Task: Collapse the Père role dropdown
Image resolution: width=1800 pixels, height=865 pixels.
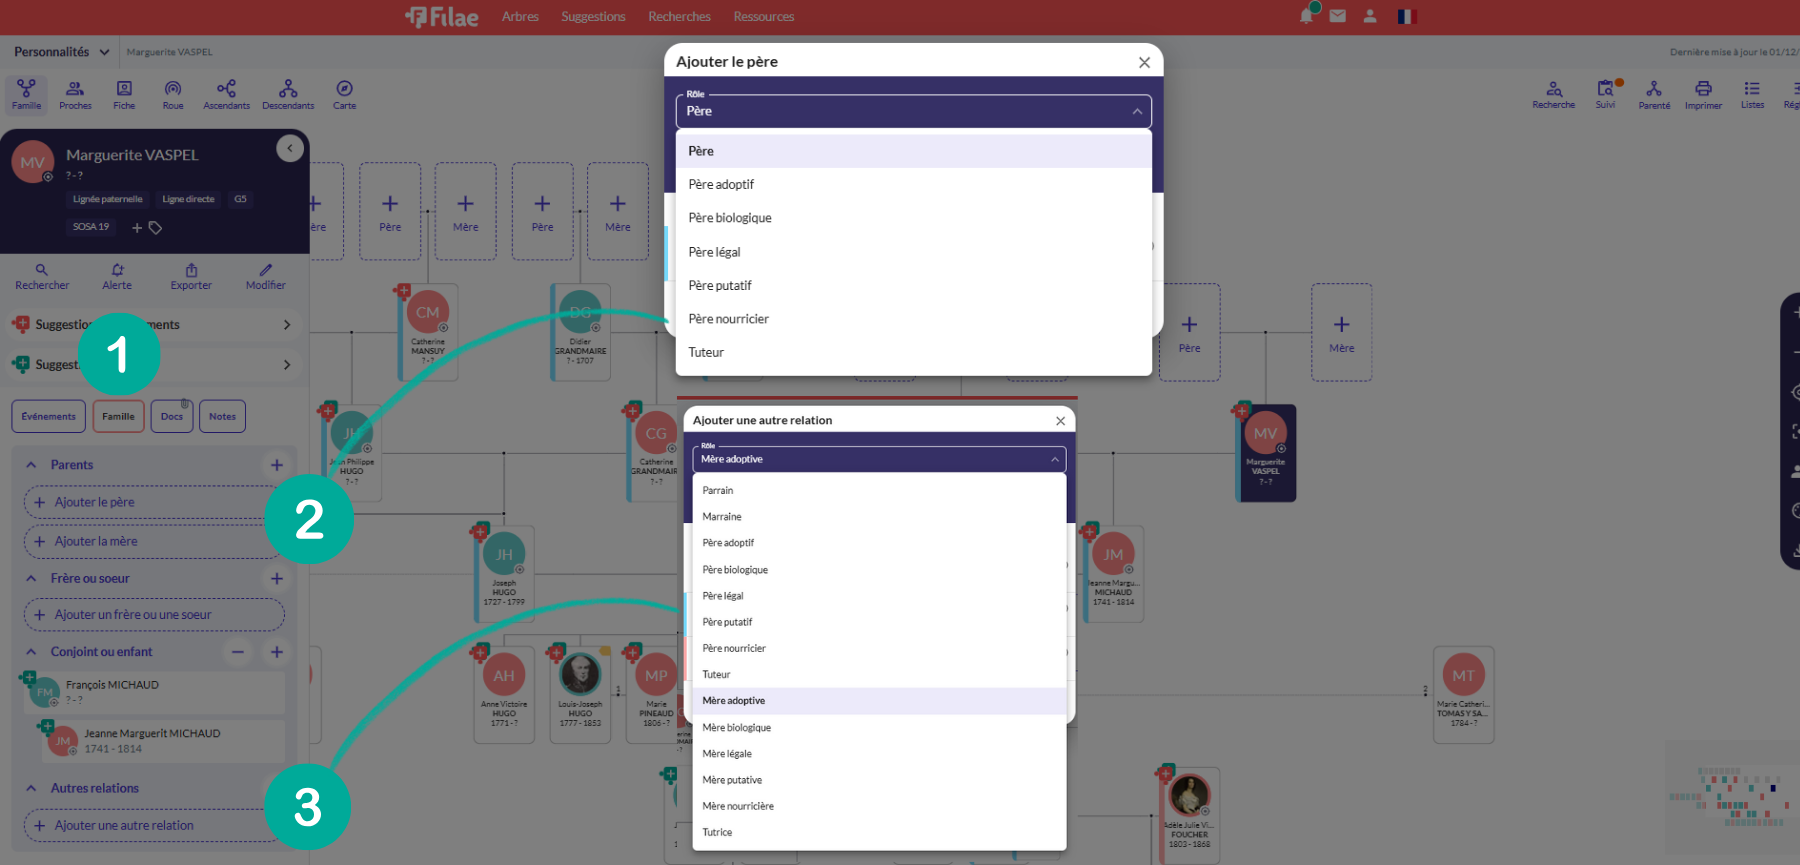Action: pyautogui.click(x=1137, y=111)
